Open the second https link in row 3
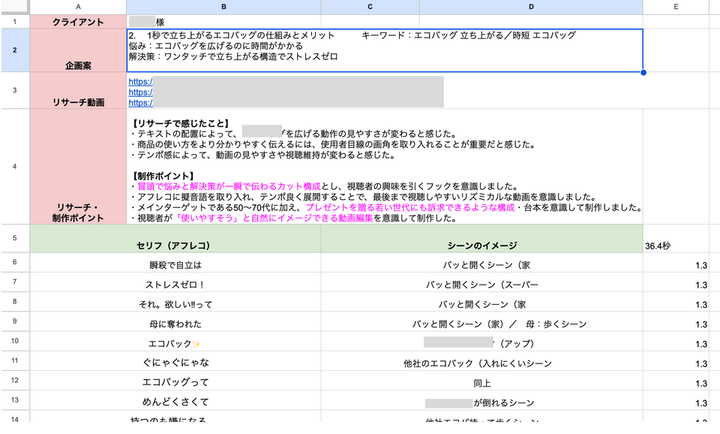The image size is (720, 434). pos(141,92)
